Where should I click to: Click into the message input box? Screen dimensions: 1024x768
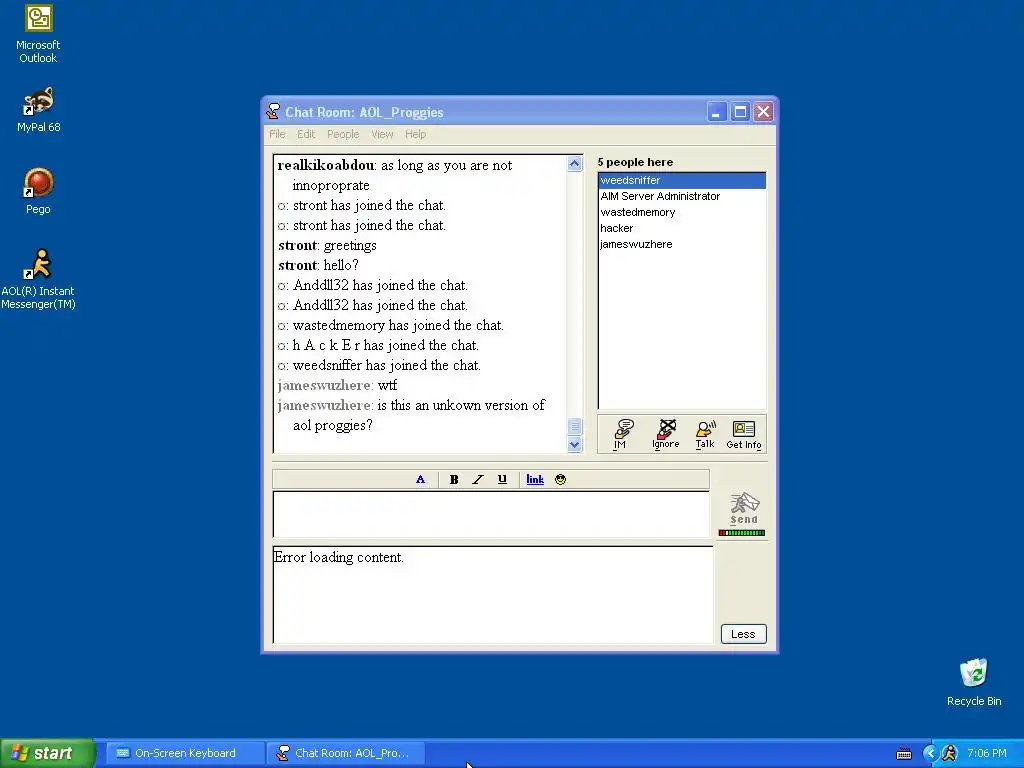pyautogui.click(x=491, y=515)
